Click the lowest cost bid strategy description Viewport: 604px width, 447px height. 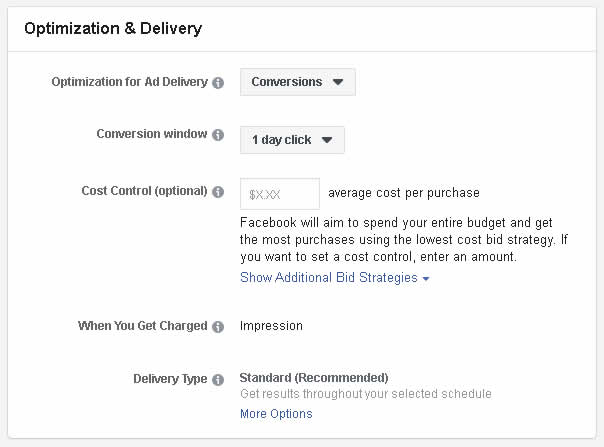tap(404, 239)
